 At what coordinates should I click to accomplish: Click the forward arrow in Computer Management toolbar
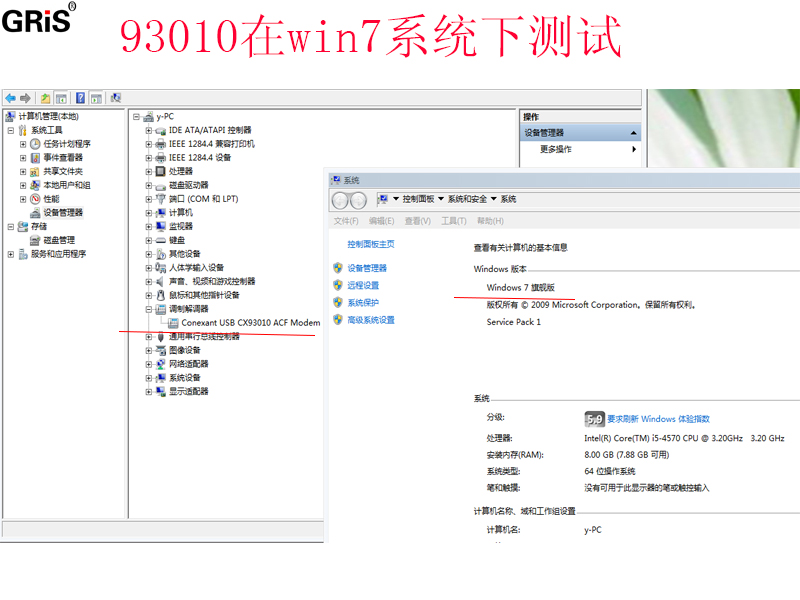tap(26, 98)
